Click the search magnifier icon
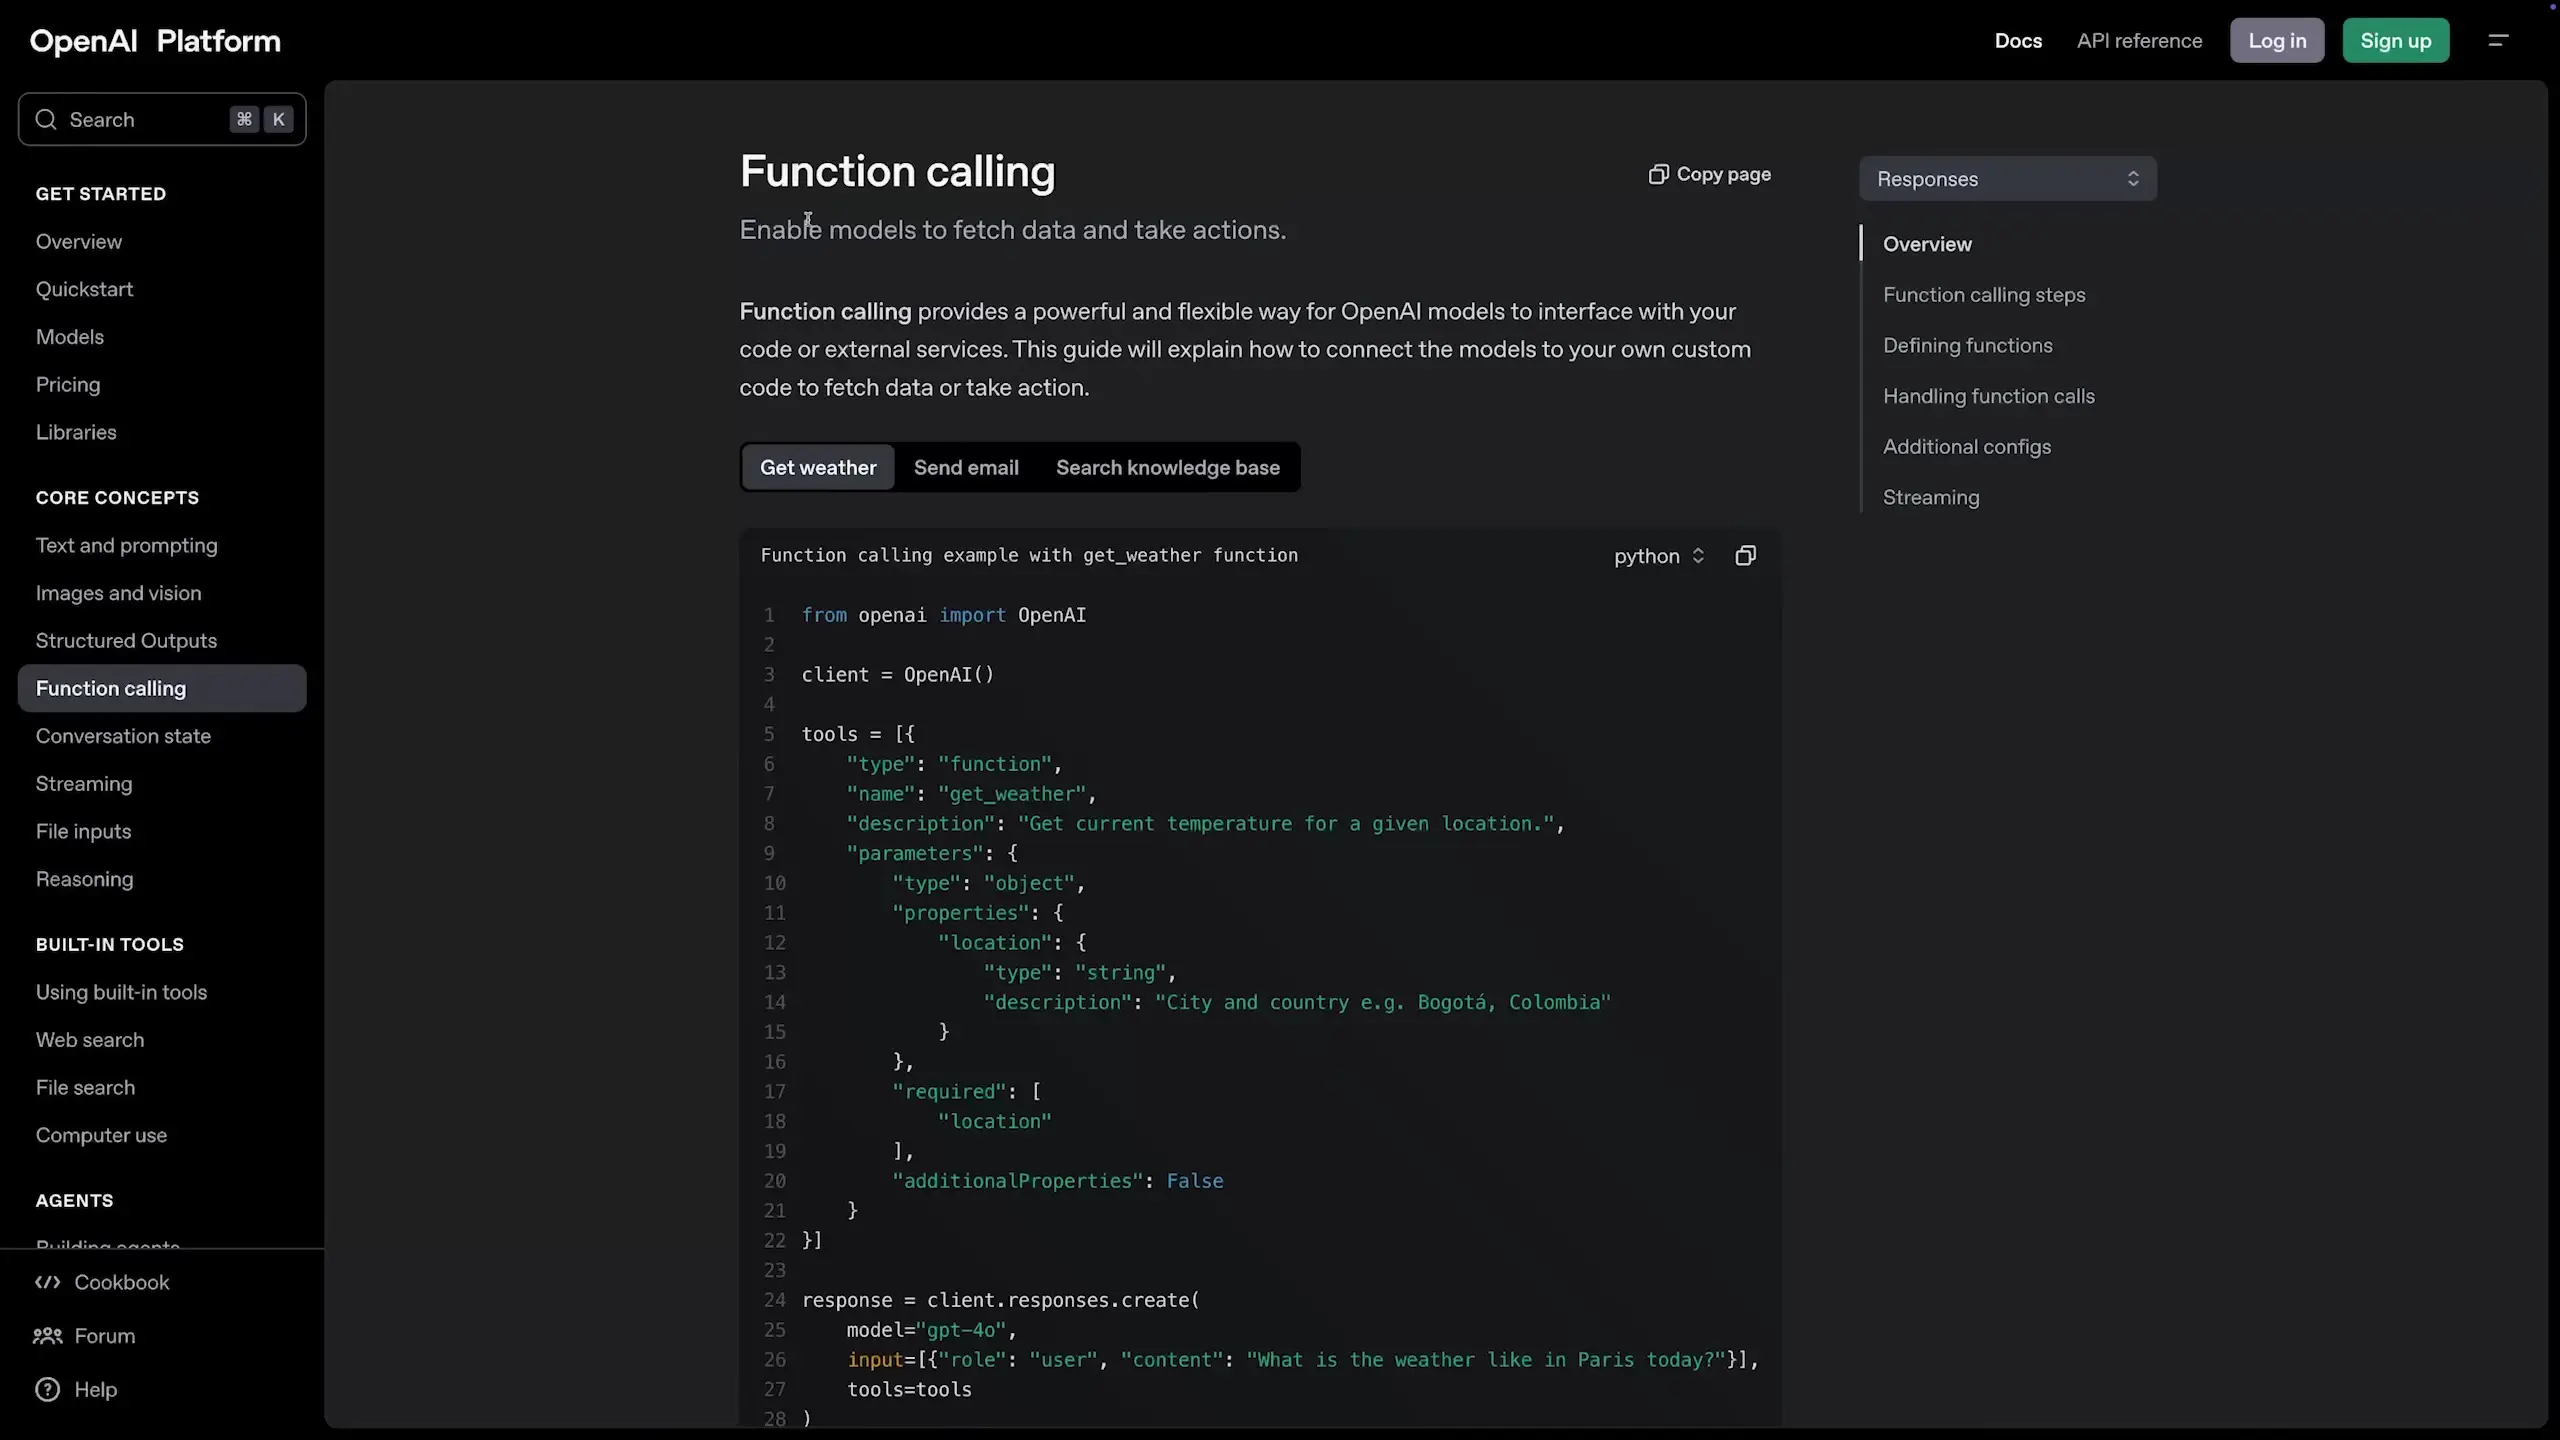This screenshot has width=2560, height=1440. pos(46,120)
